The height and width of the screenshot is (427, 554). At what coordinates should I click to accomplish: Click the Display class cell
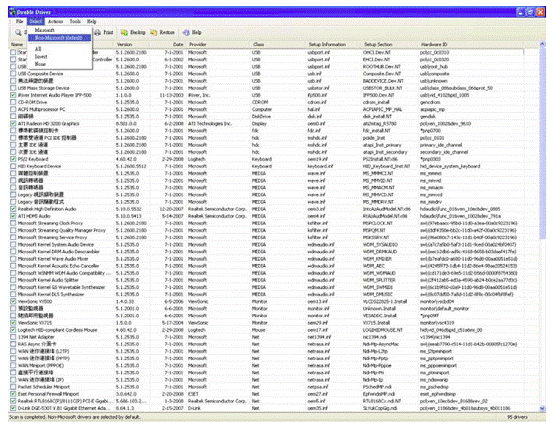(259, 124)
